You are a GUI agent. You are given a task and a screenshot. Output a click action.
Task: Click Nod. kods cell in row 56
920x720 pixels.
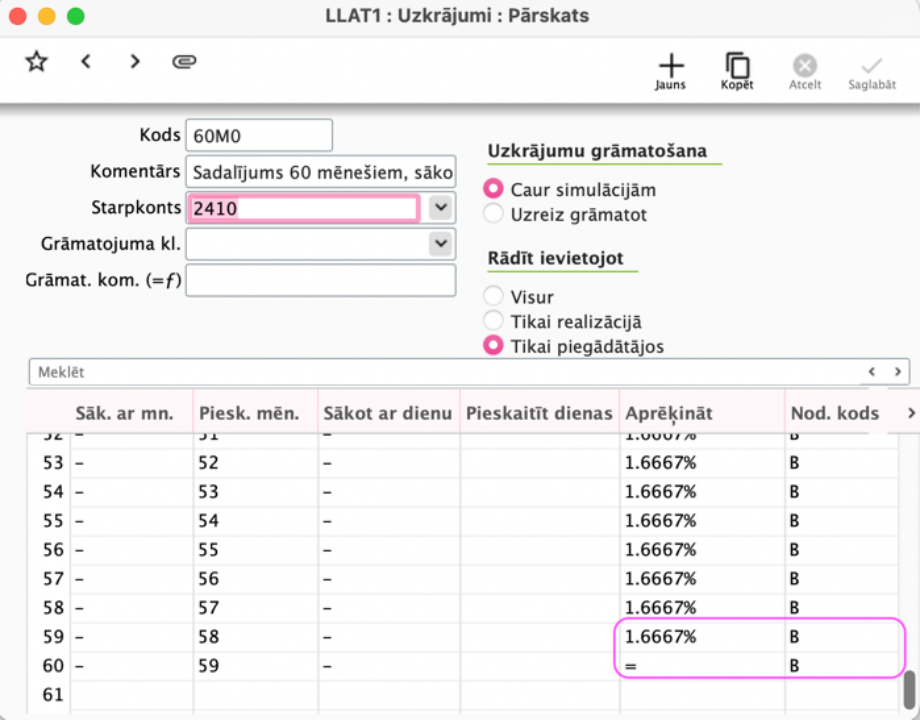point(841,550)
